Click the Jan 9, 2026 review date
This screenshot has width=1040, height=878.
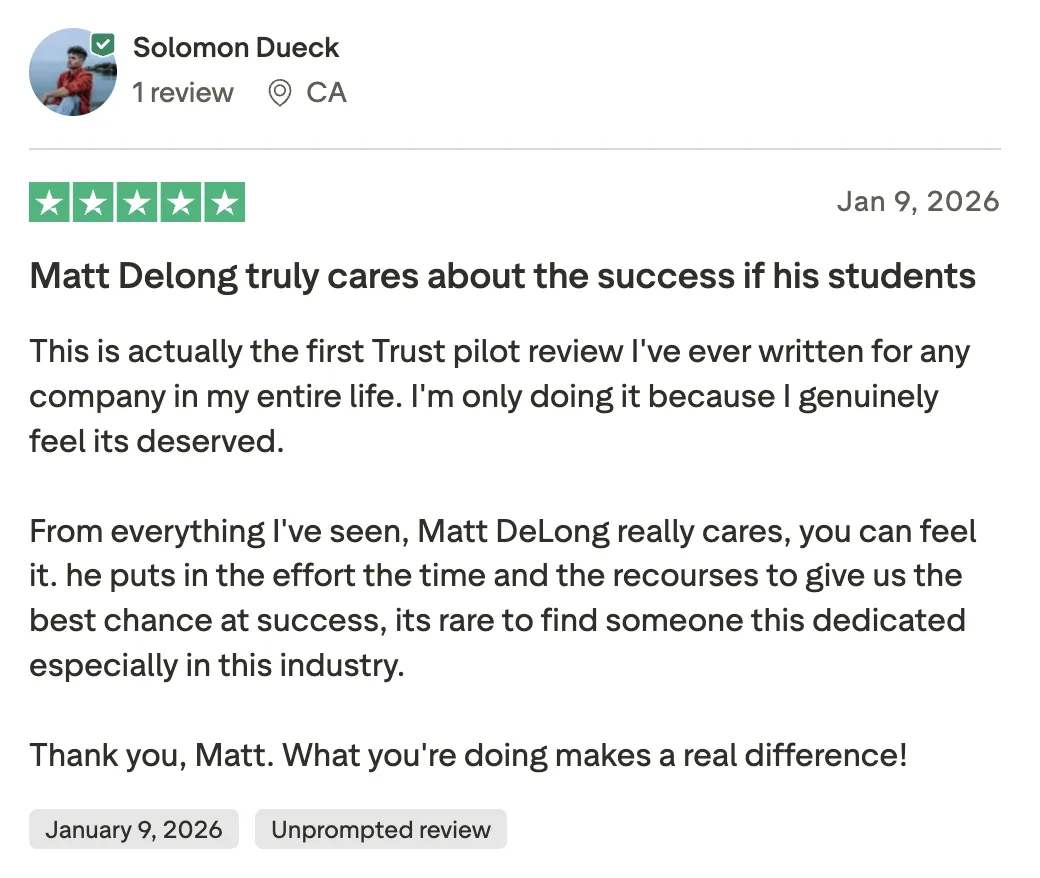point(918,202)
